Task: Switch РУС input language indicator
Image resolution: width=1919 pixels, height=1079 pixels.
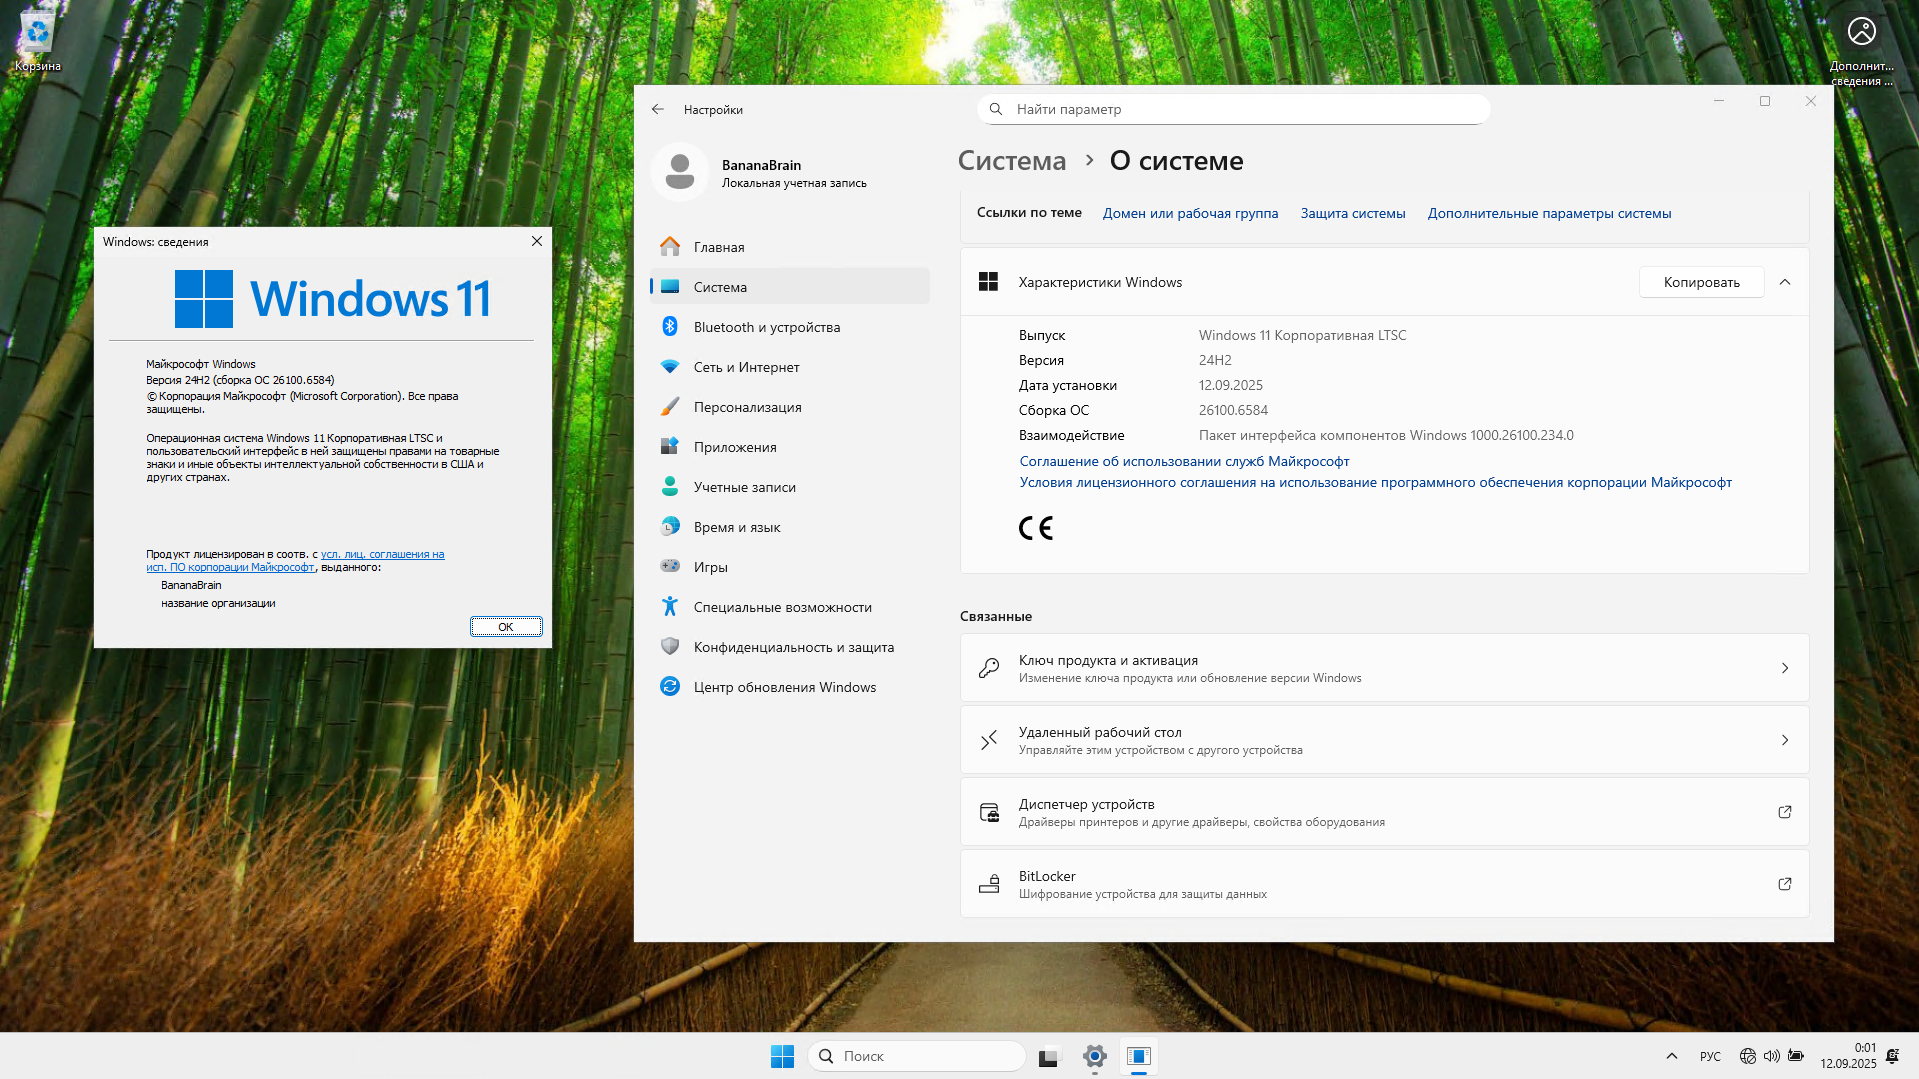Action: (1710, 1056)
